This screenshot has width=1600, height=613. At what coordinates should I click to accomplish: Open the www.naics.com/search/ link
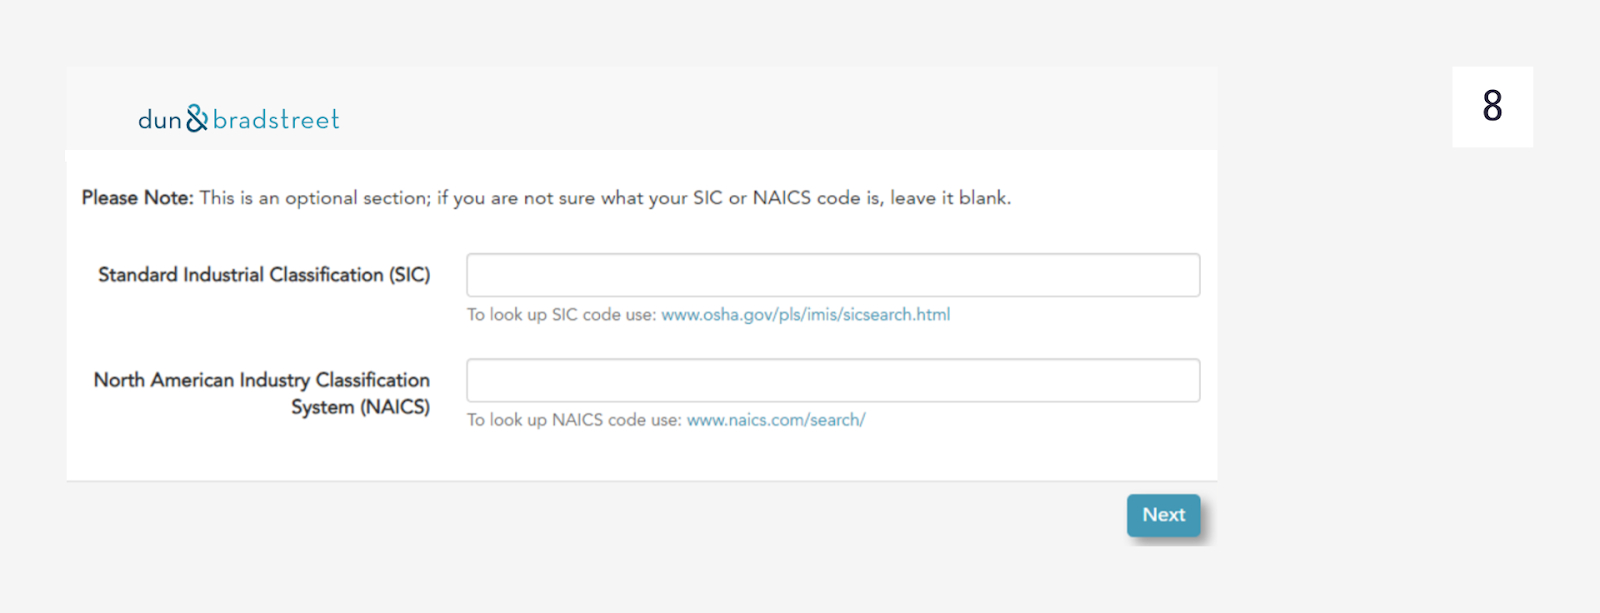pyautogui.click(x=776, y=420)
